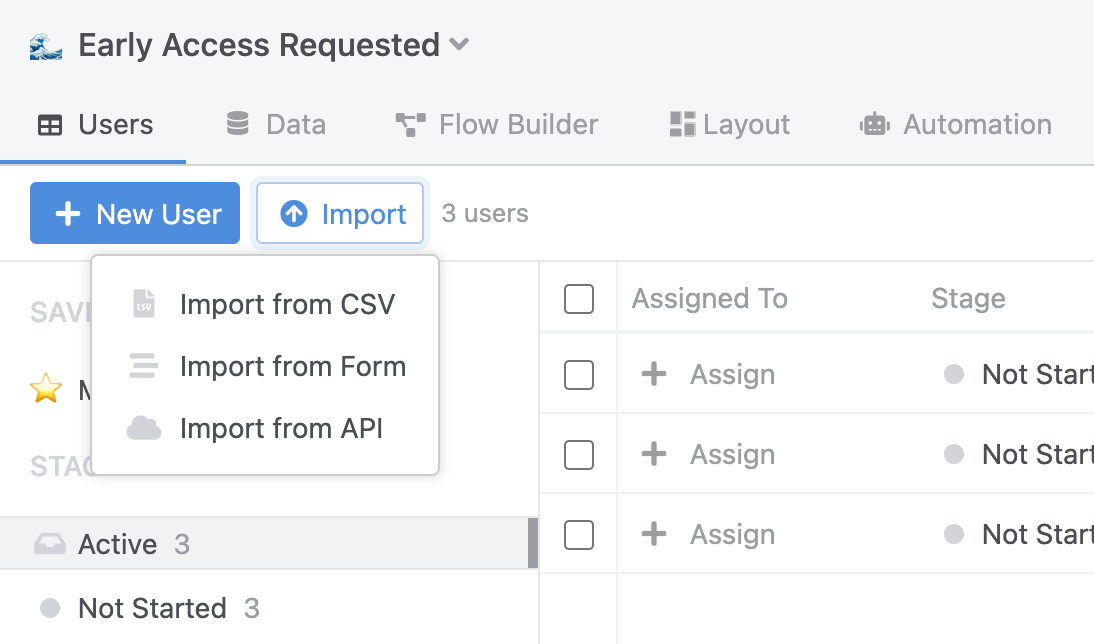Click the star saved view icon
Screen dimensions: 1094x644
click(46, 388)
